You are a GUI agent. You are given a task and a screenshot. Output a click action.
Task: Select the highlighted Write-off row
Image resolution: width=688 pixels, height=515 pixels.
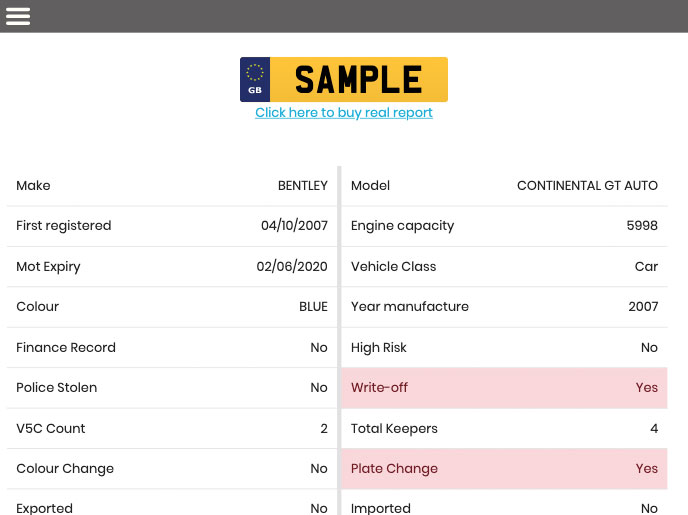pyautogui.click(x=504, y=388)
